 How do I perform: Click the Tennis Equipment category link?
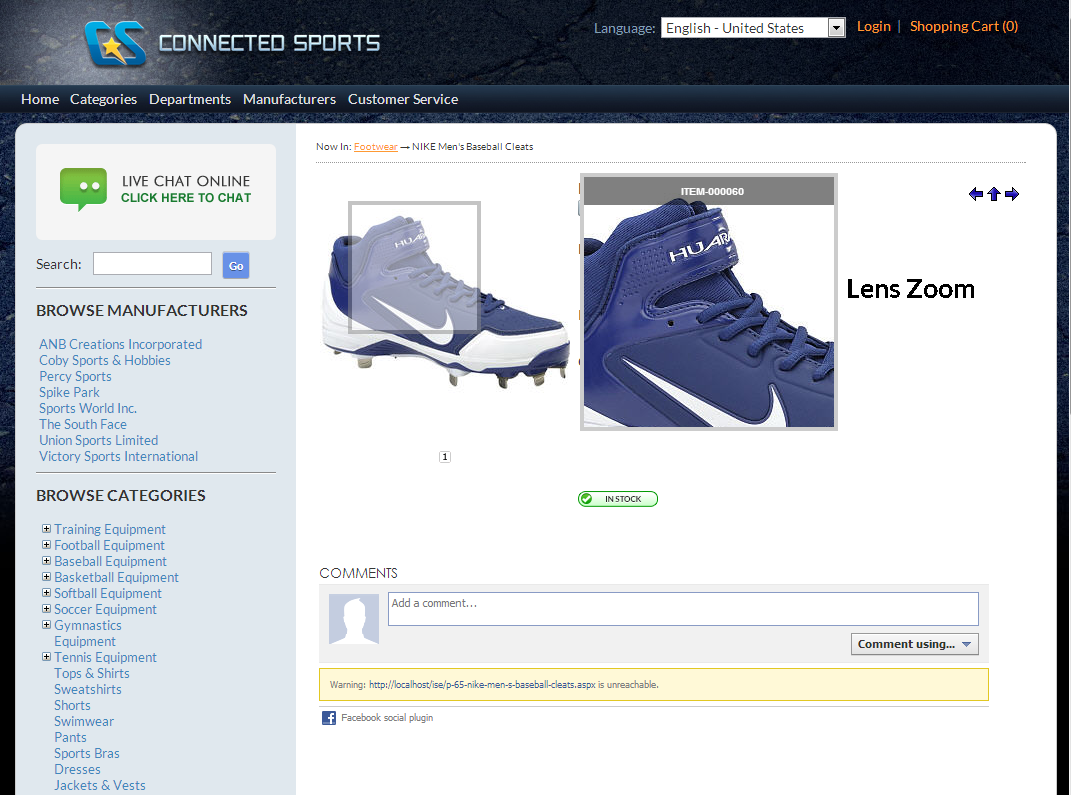(105, 657)
